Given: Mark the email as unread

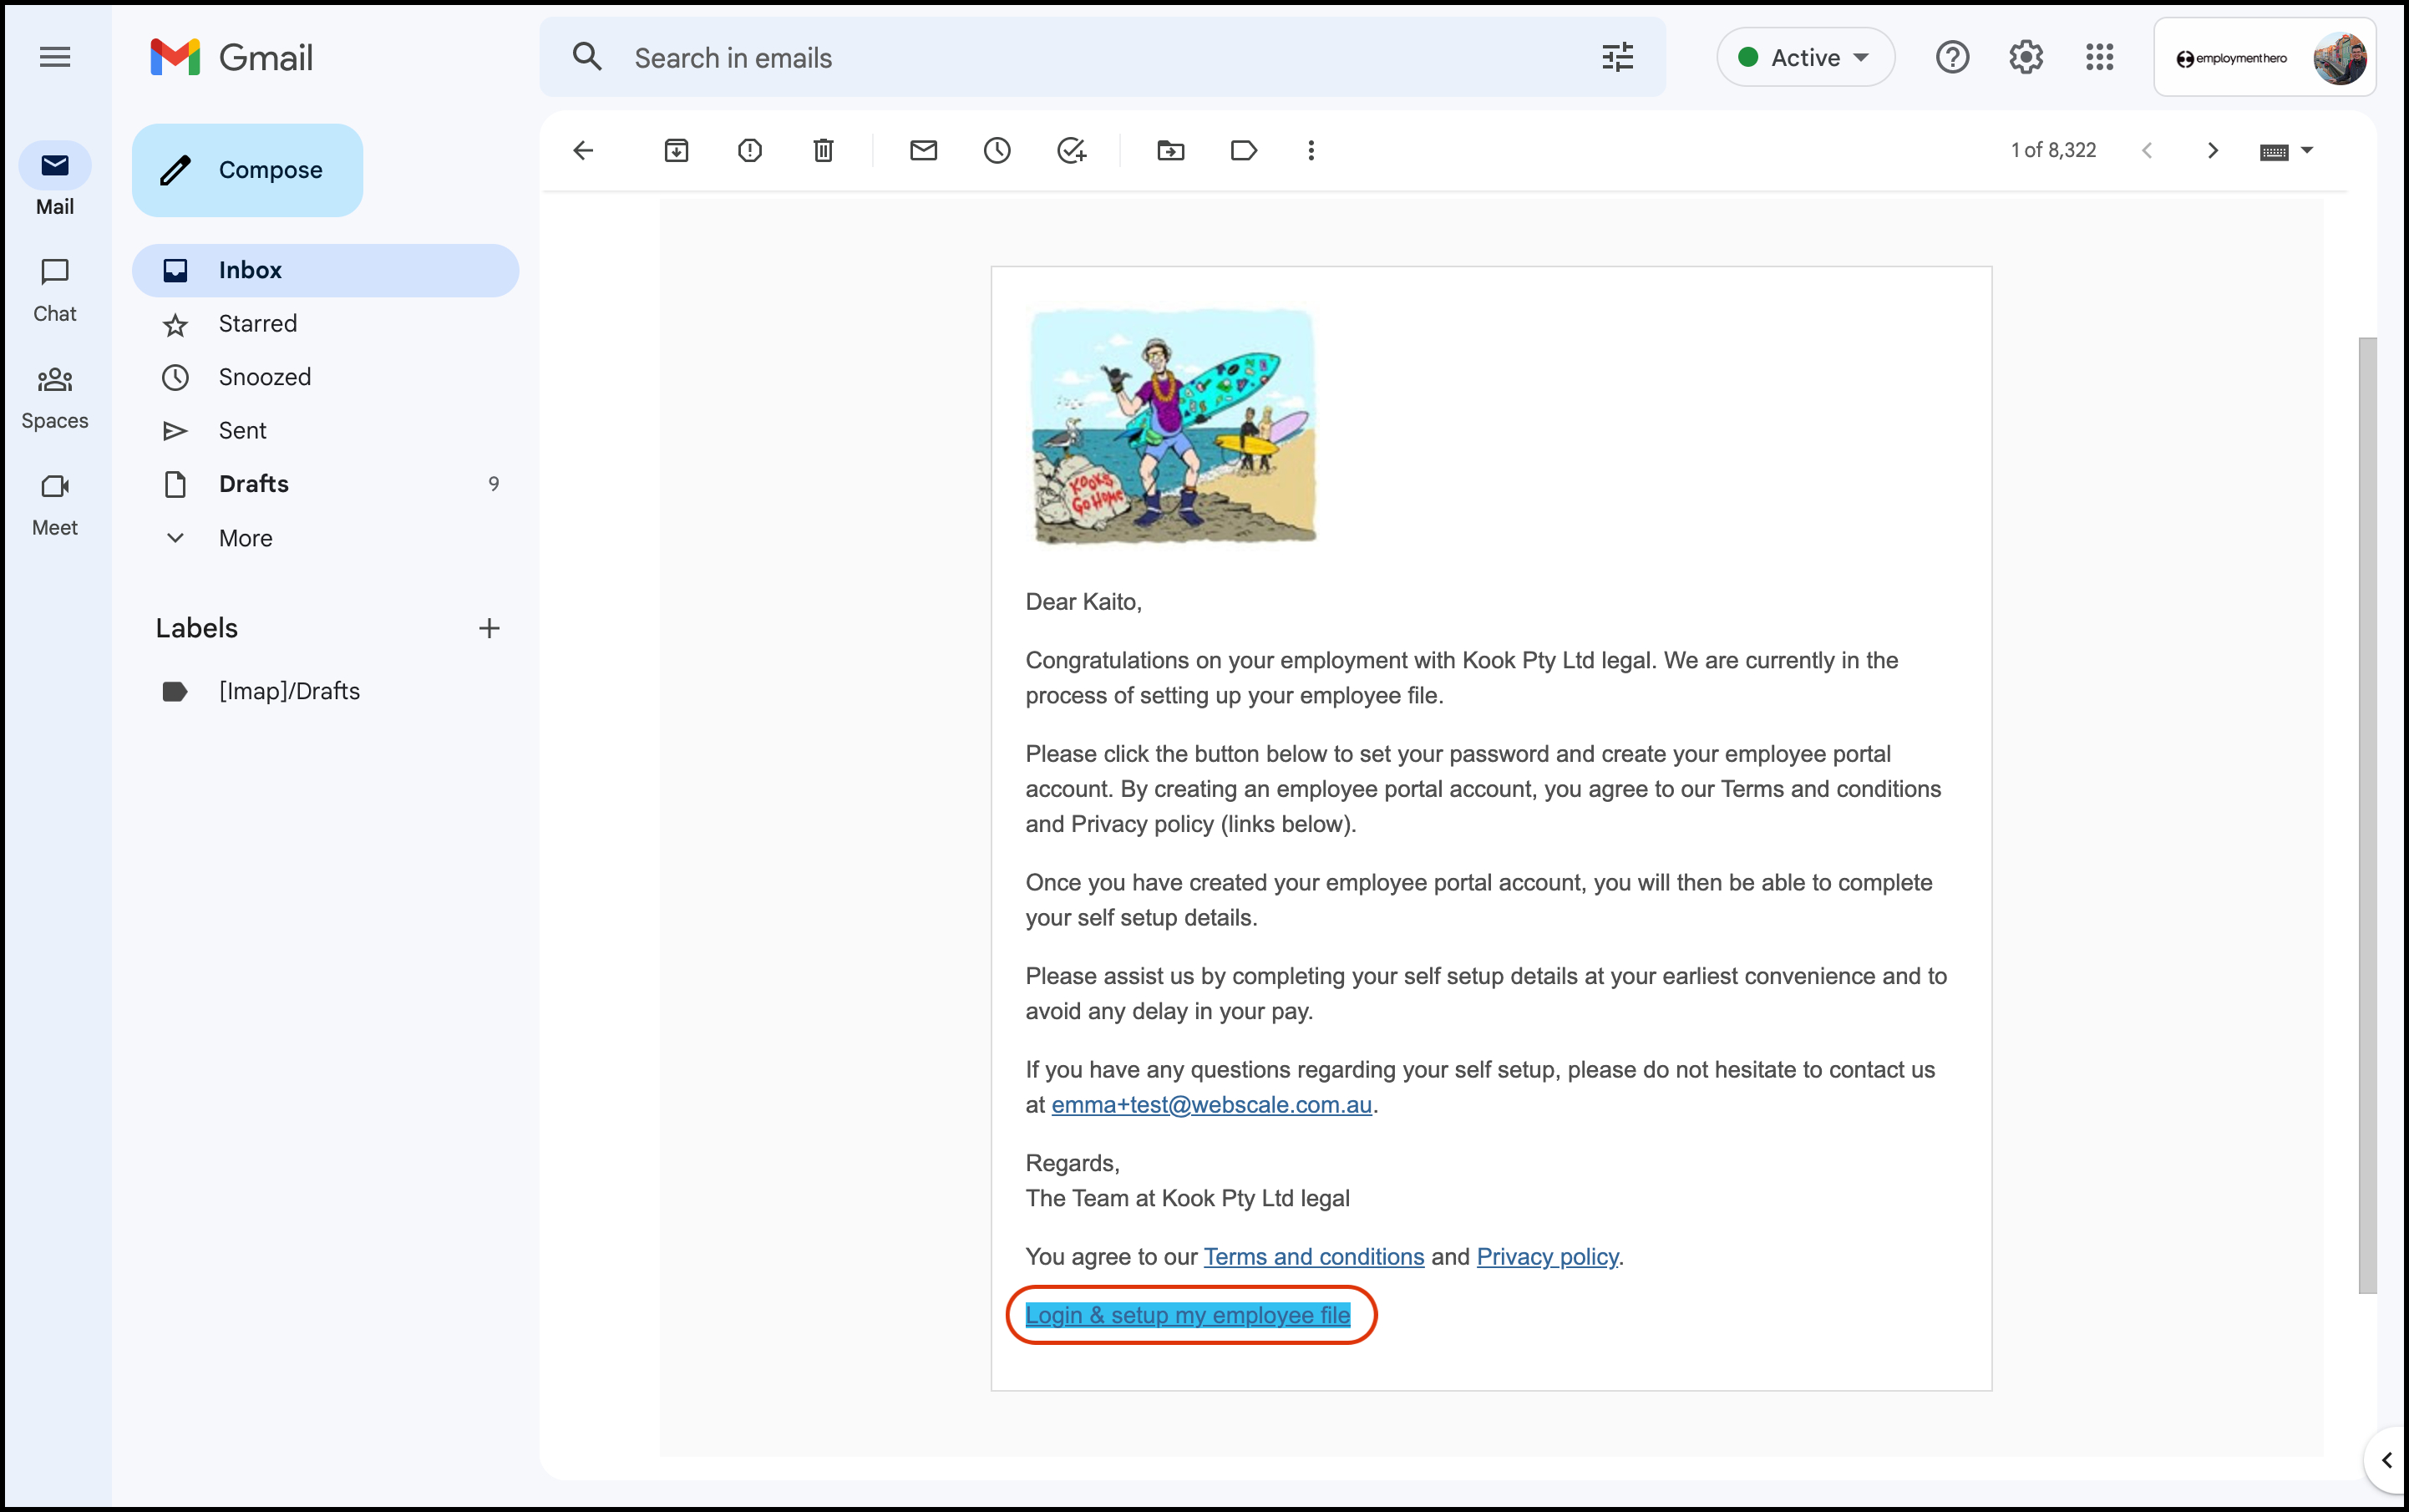Looking at the screenshot, I should 923,151.
